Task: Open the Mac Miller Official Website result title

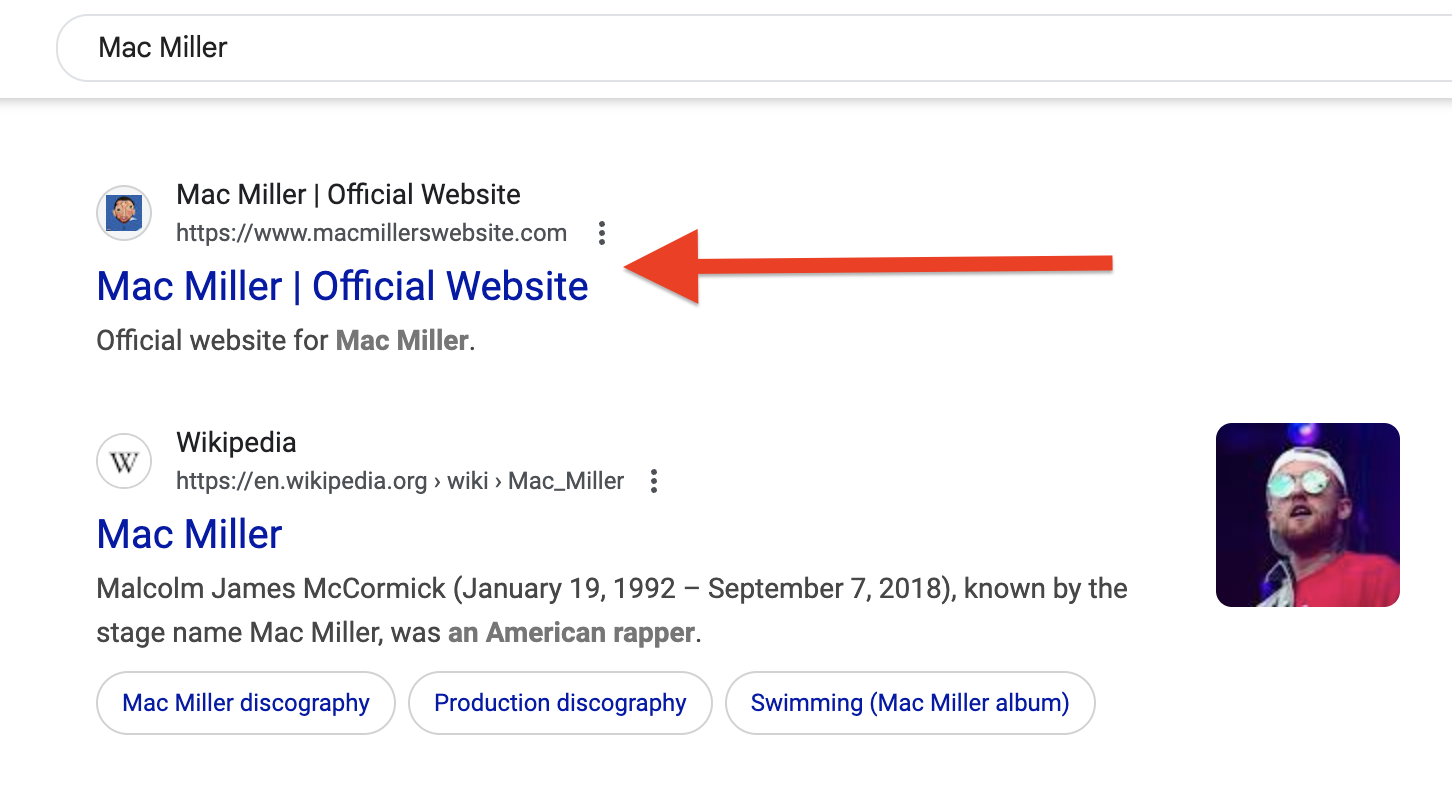Action: [x=342, y=286]
